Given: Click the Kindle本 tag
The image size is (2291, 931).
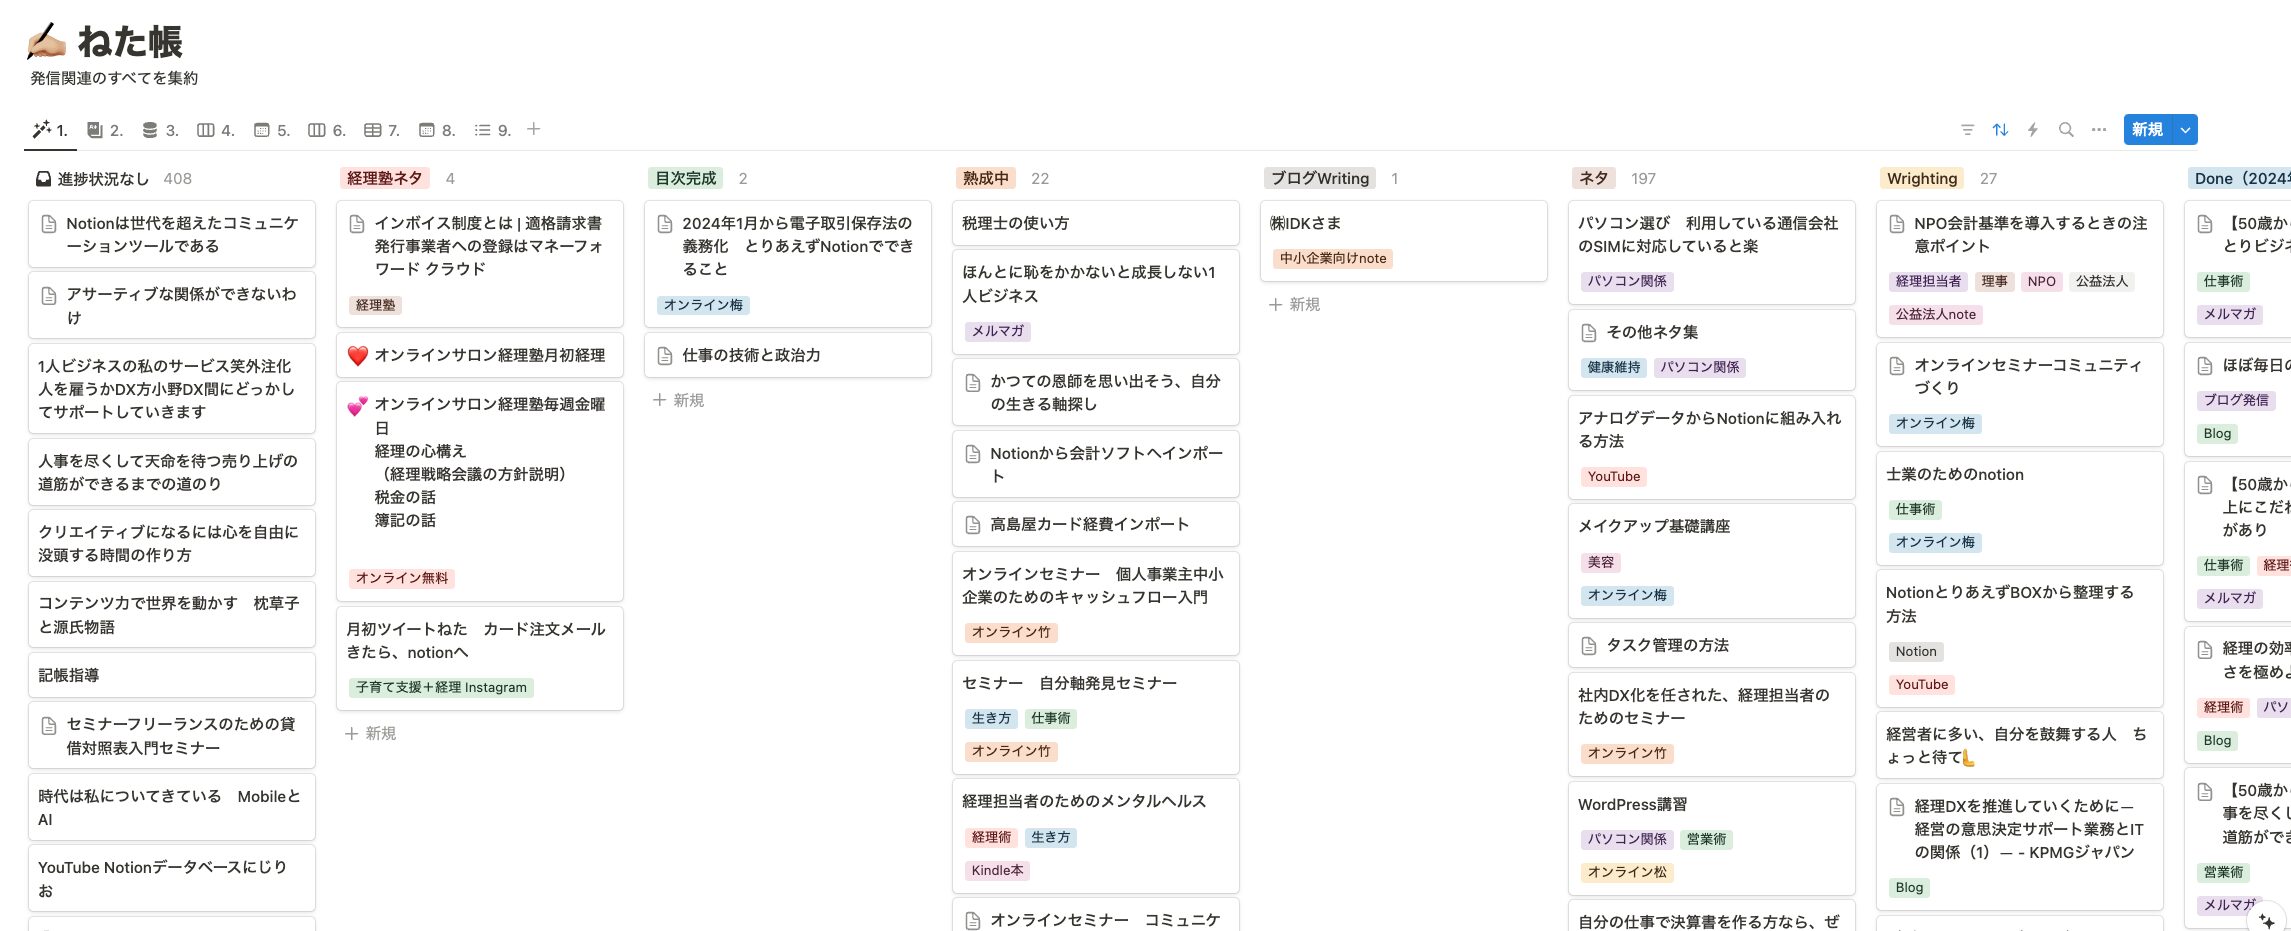Looking at the screenshot, I should pyautogui.click(x=997, y=870).
